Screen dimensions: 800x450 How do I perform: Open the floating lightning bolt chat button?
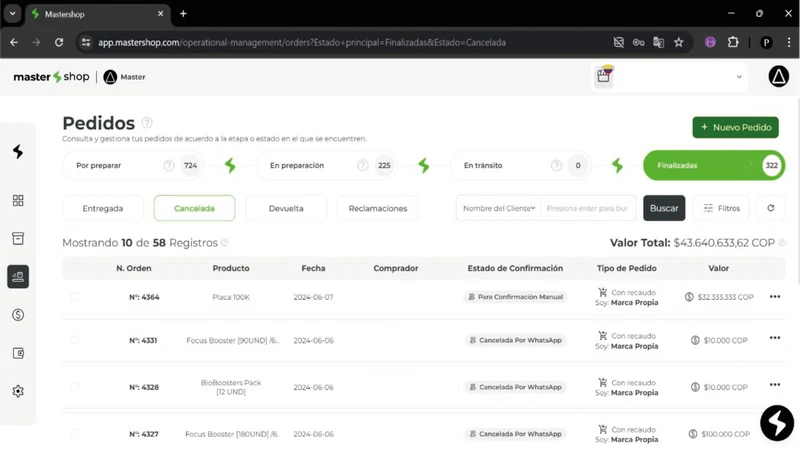(777, 423)
